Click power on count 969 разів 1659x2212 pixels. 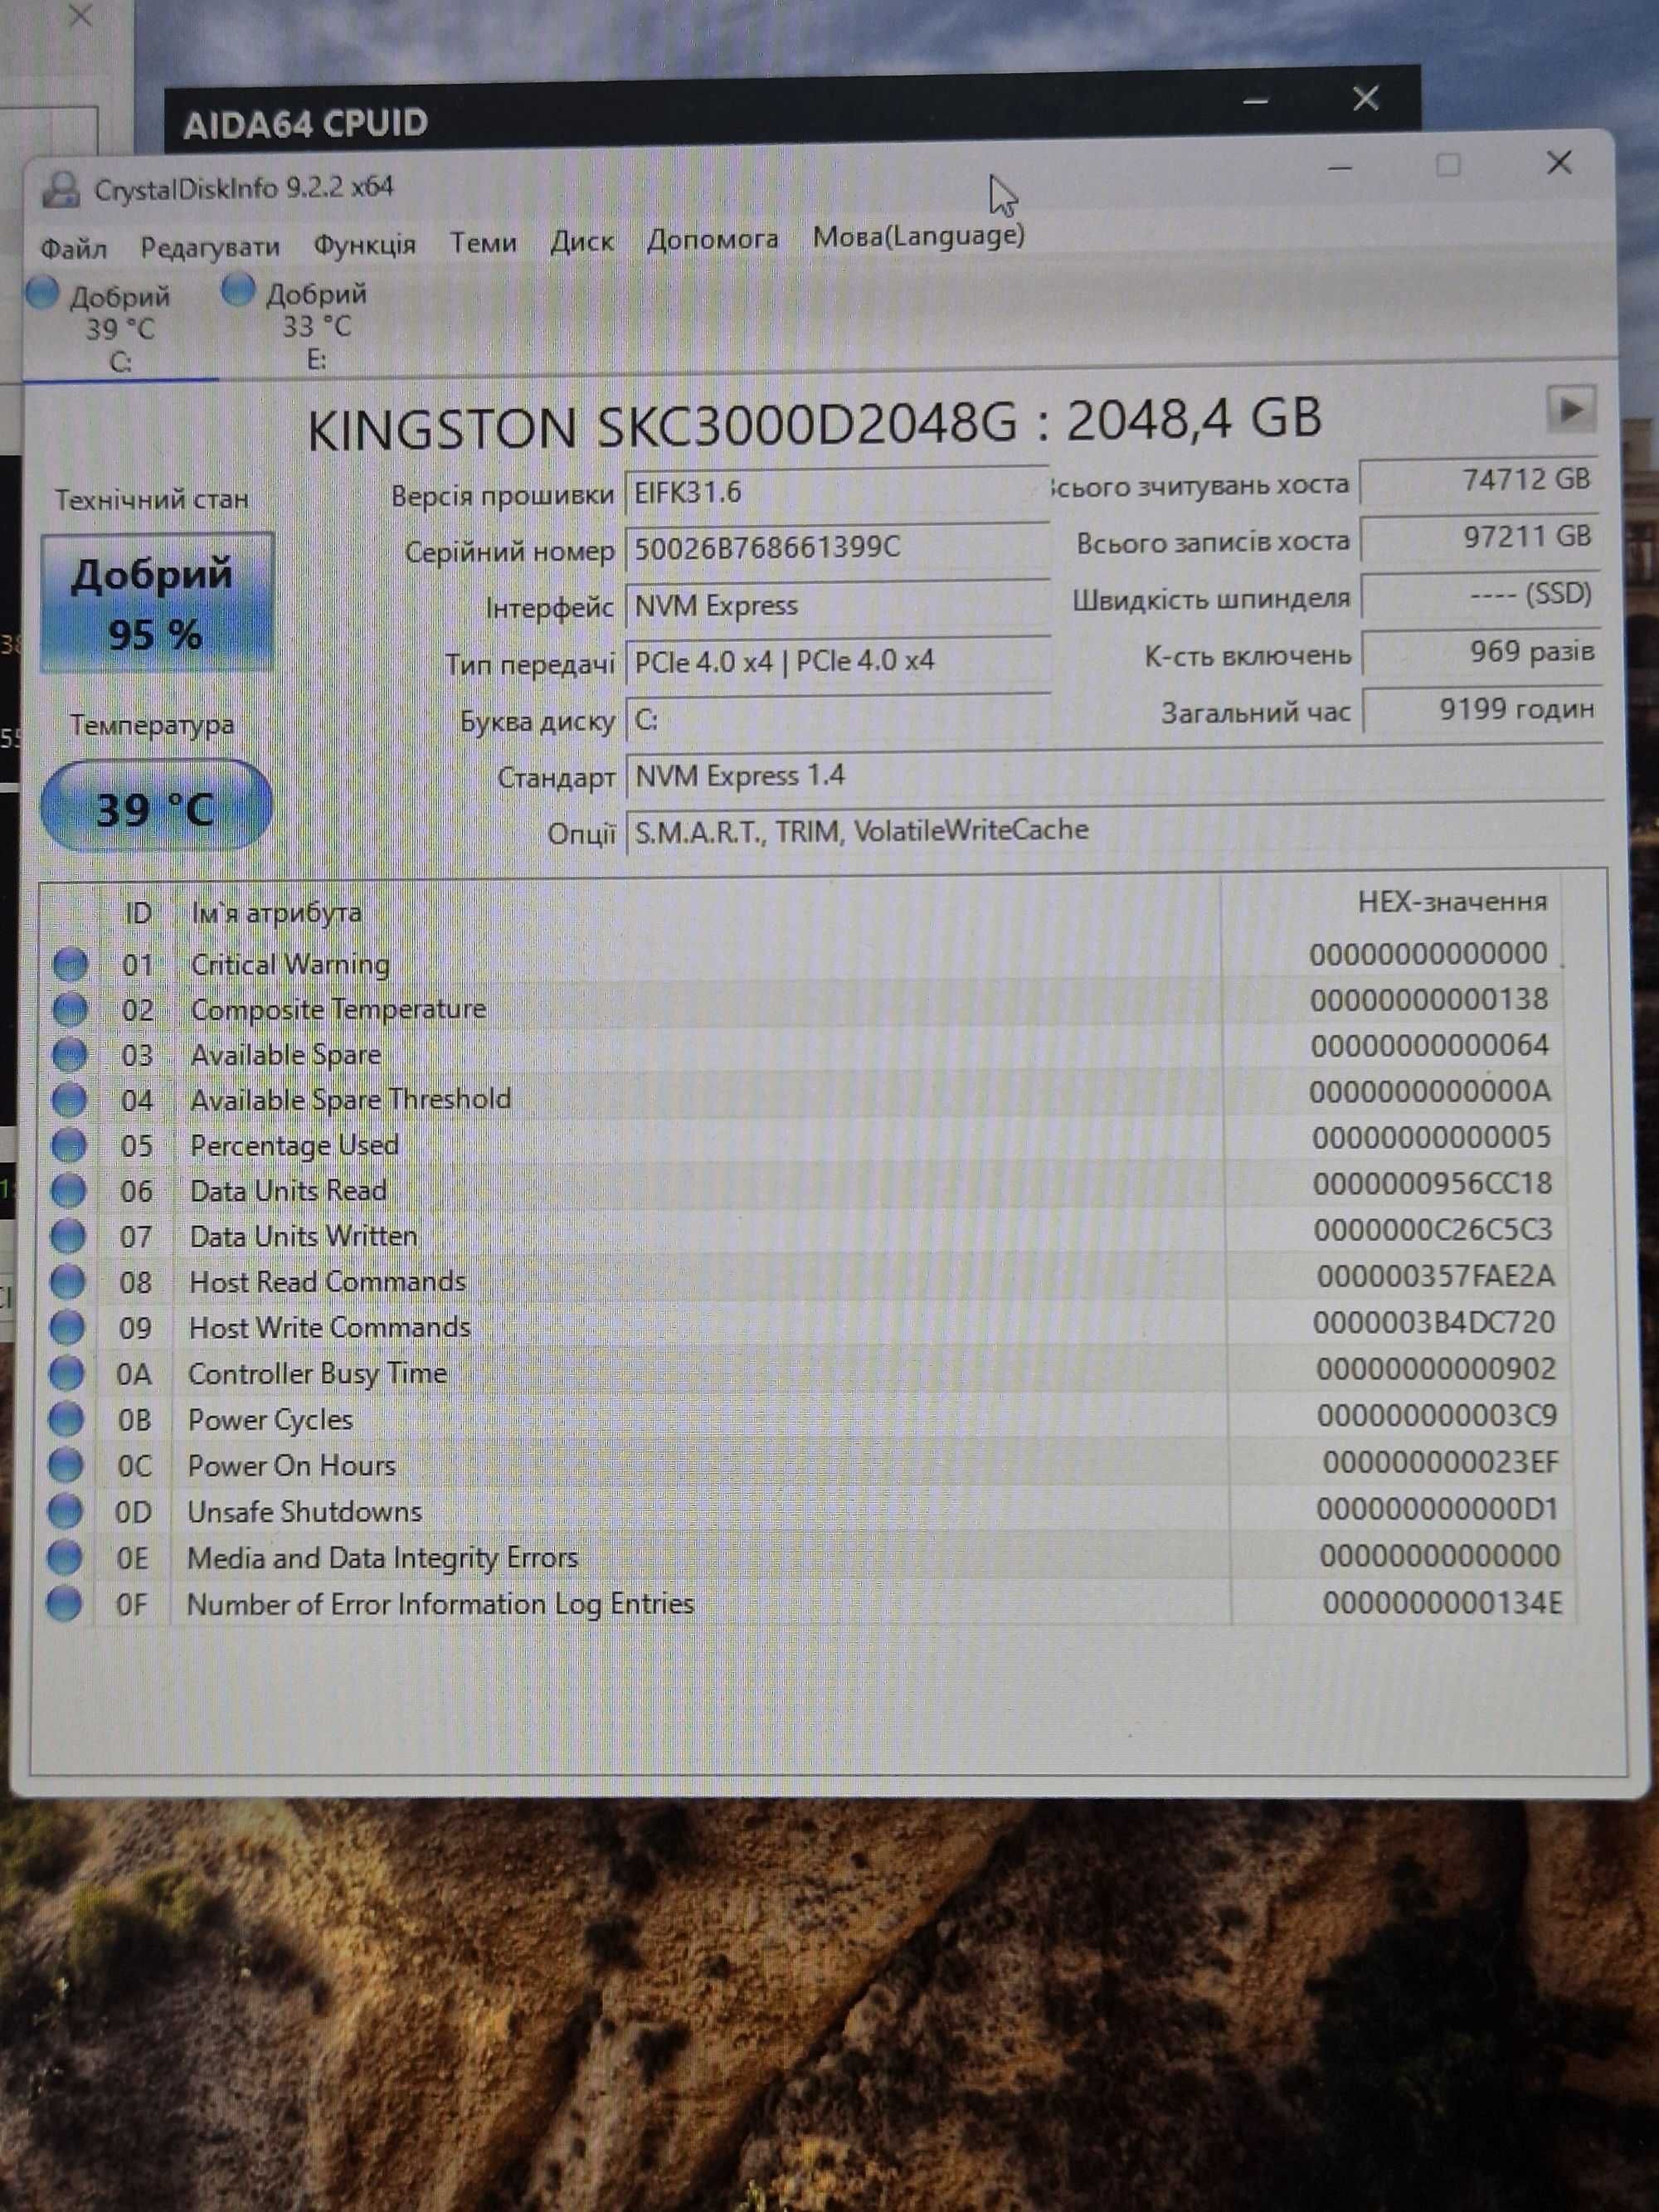click(x=1482, y=652)
